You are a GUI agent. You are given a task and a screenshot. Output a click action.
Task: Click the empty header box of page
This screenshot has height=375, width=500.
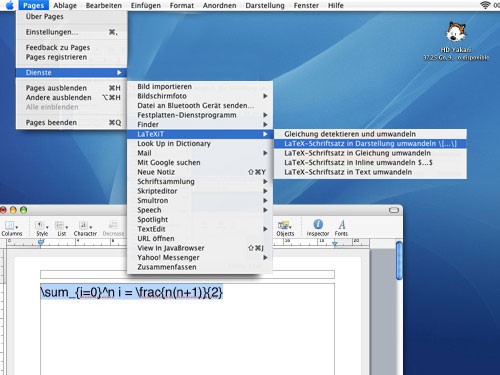point(187,275)
